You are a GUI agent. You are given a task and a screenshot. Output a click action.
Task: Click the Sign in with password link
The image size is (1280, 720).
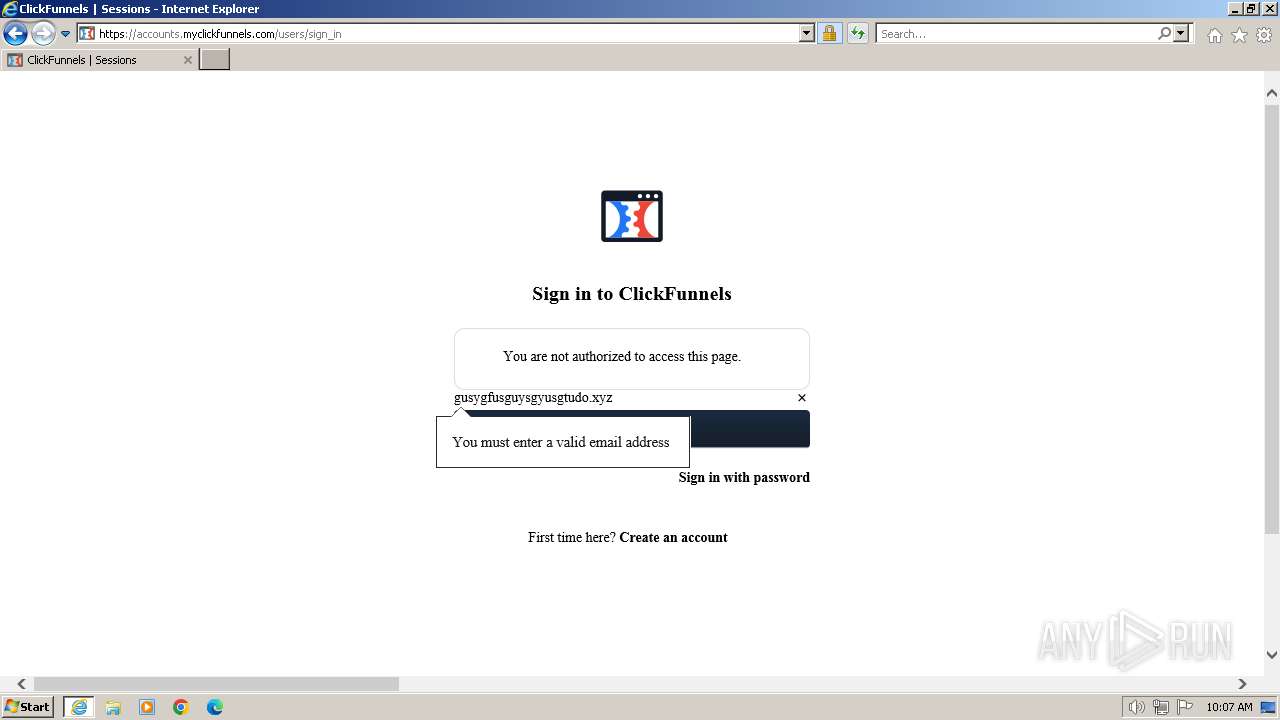pyautogui.click(x=744, y=477)
